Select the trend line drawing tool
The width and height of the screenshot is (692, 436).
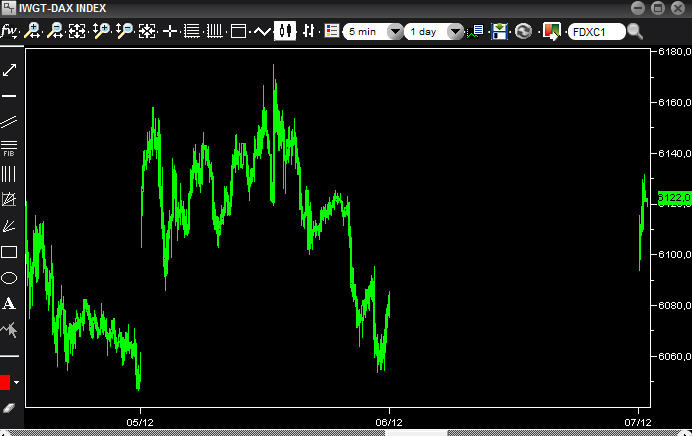9,70
